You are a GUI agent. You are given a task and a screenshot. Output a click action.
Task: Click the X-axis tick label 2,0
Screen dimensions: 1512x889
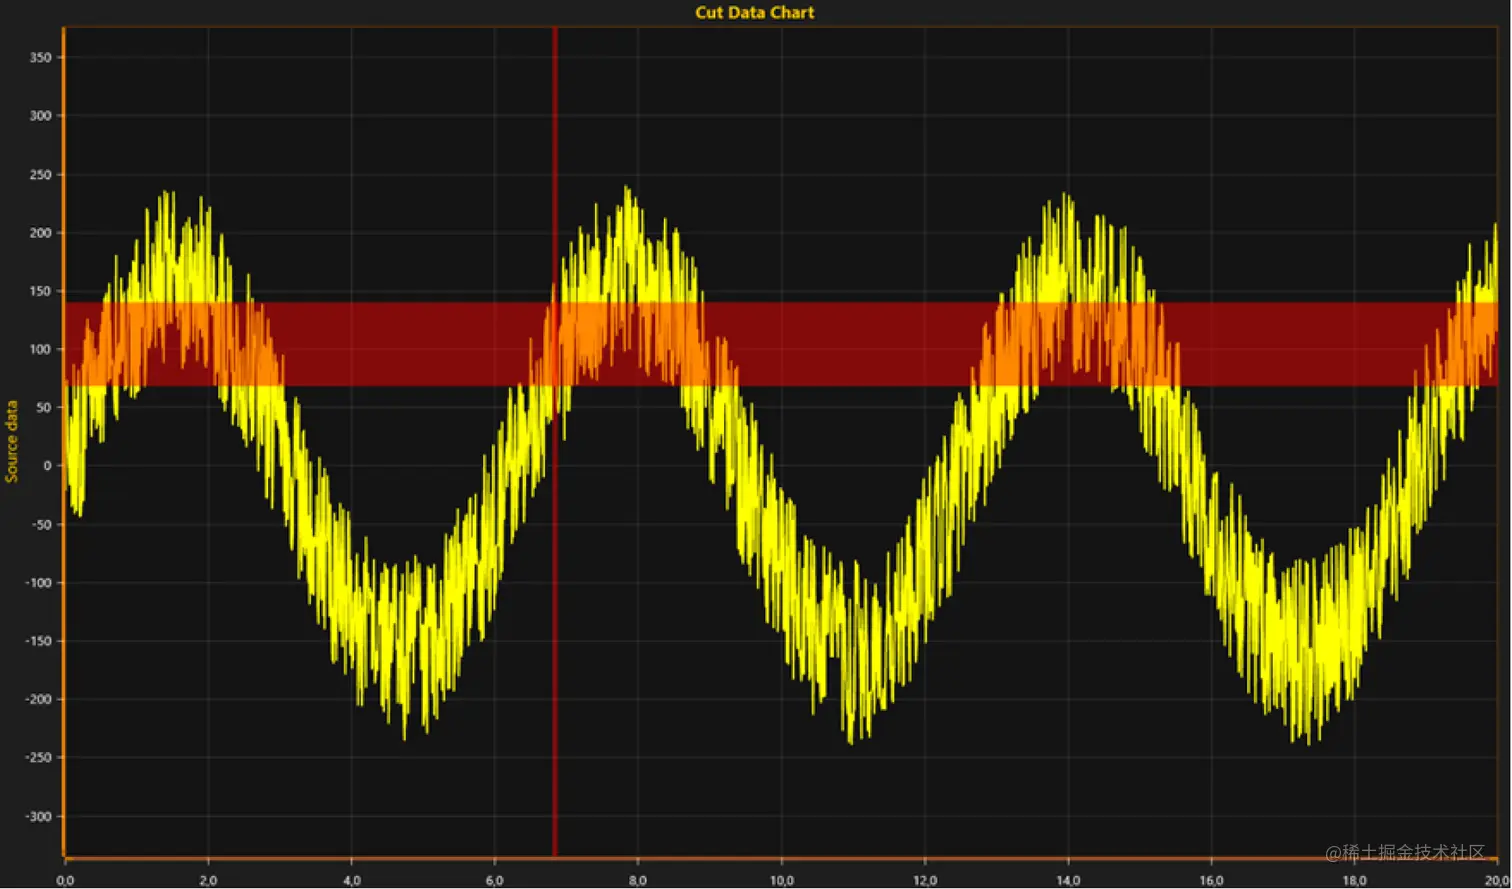[208, 880]
